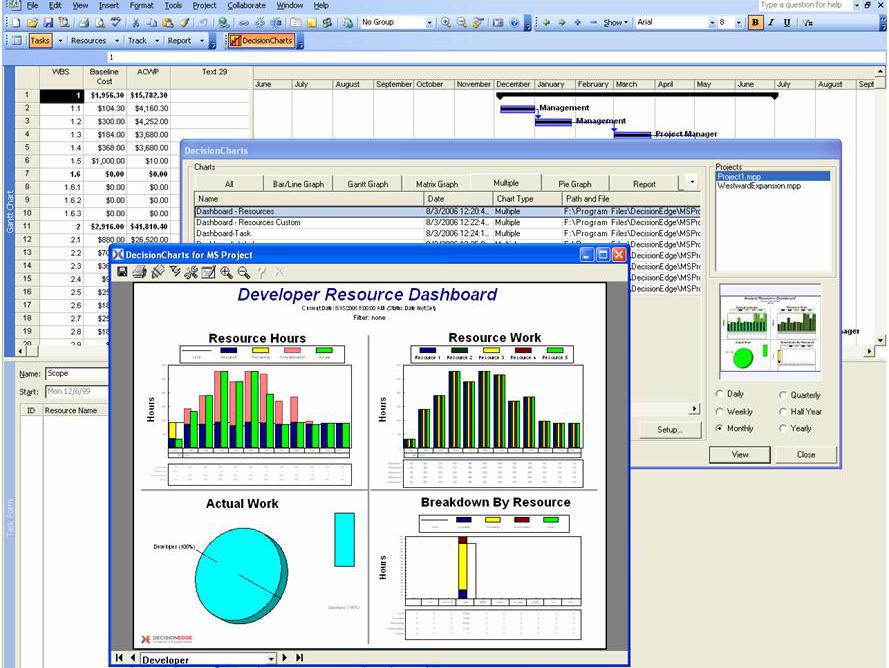
Task: Click the dashboard preview thumbnail
Action: click(770, 330)
